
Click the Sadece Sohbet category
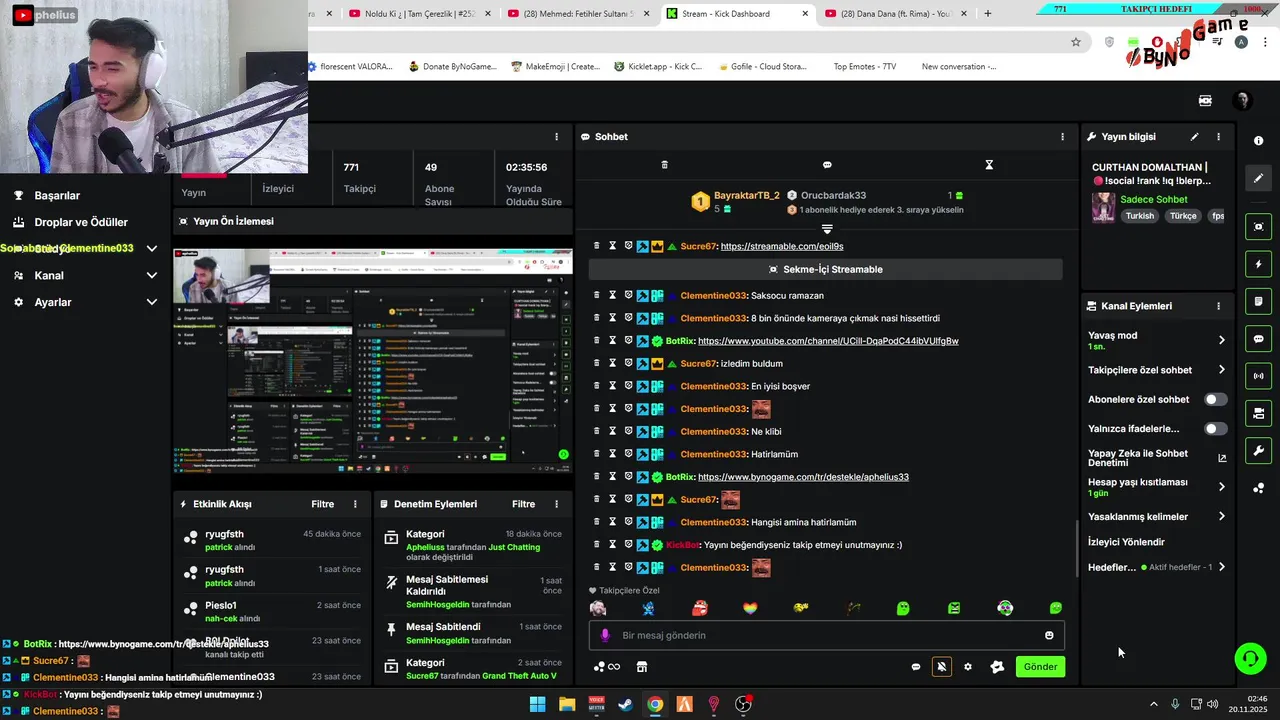(x=1153, y=200)
